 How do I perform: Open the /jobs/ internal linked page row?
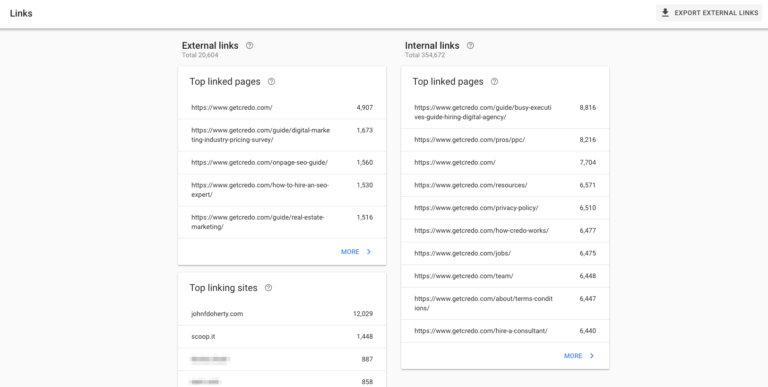point(505,254)
